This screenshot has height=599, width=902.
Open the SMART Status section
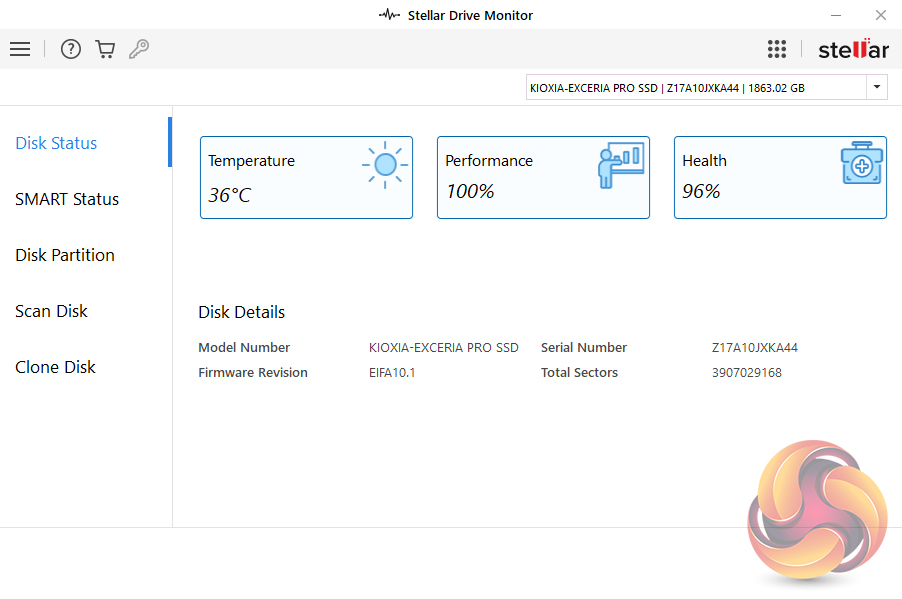click(x=67, y=199)
